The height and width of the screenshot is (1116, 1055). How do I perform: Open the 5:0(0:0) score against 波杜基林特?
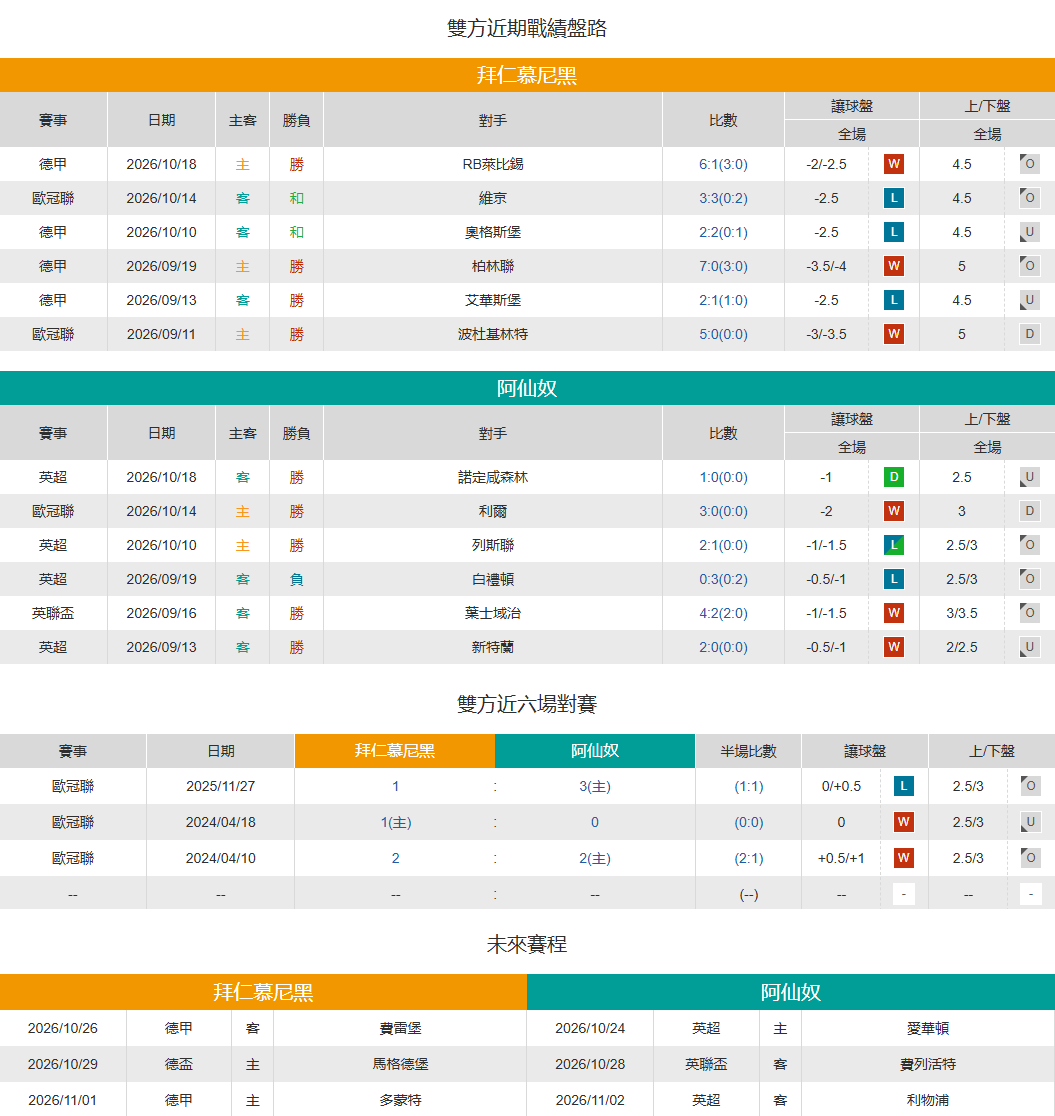coord(723,334)
